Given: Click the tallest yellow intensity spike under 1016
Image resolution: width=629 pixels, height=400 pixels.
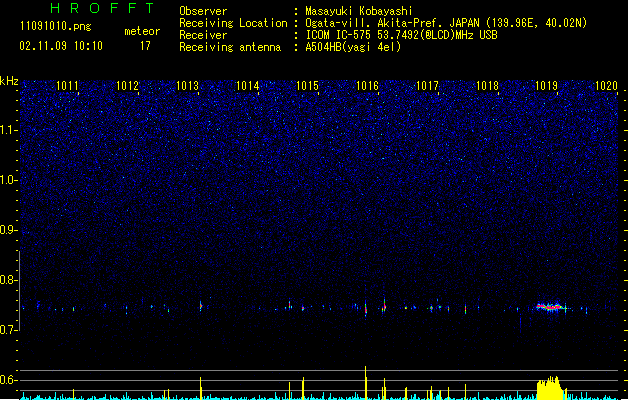Looking at the screenshot, I should click(x=365, y=383).
